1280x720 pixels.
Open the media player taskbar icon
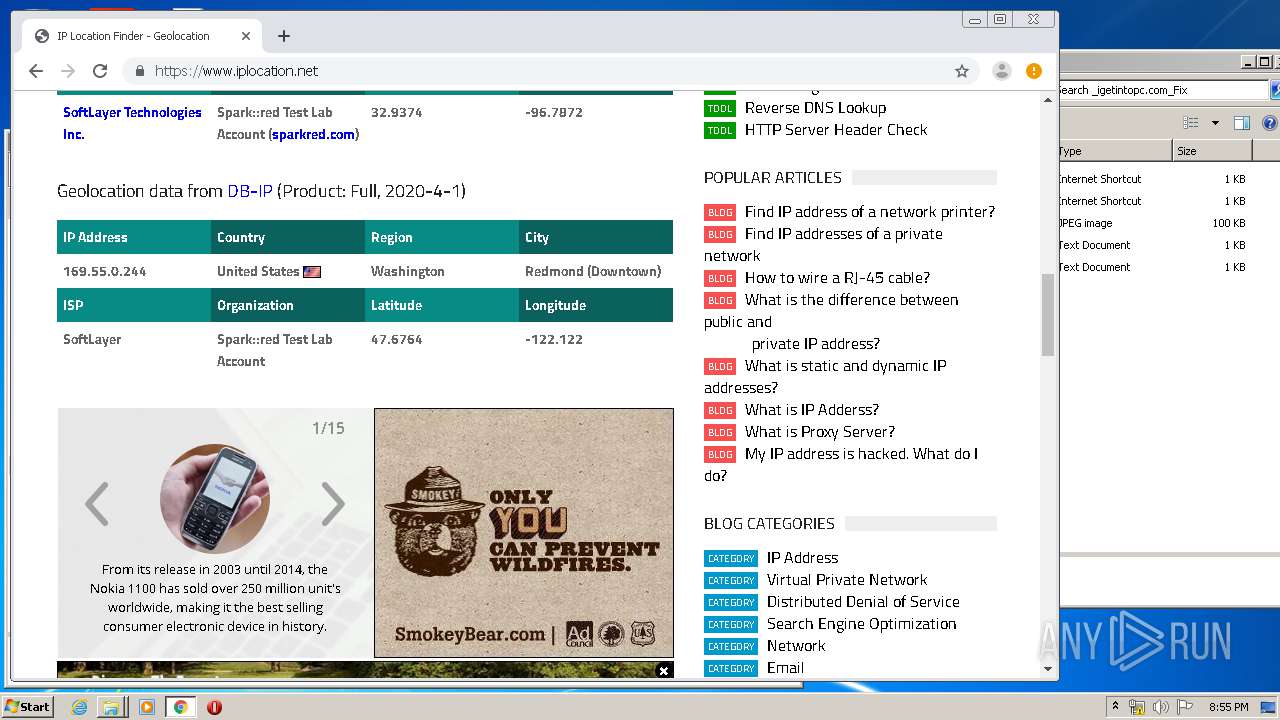tap(147, 707)
